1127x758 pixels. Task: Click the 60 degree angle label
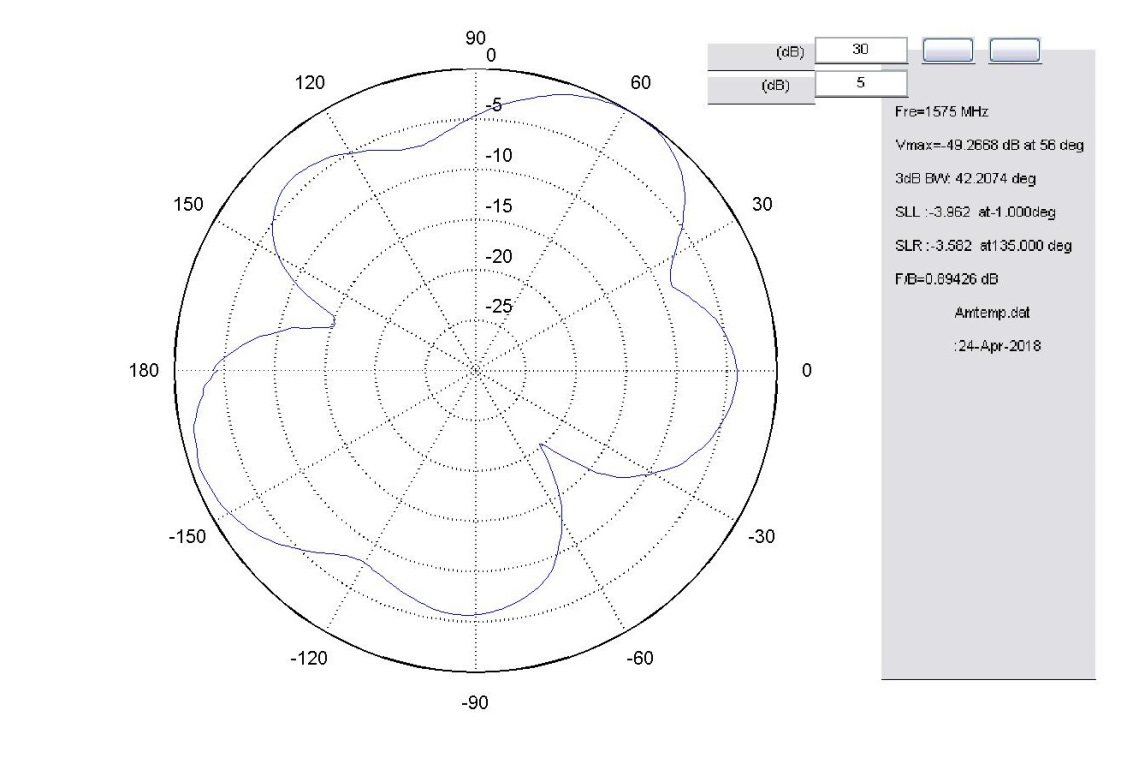[x=641, y=84]
